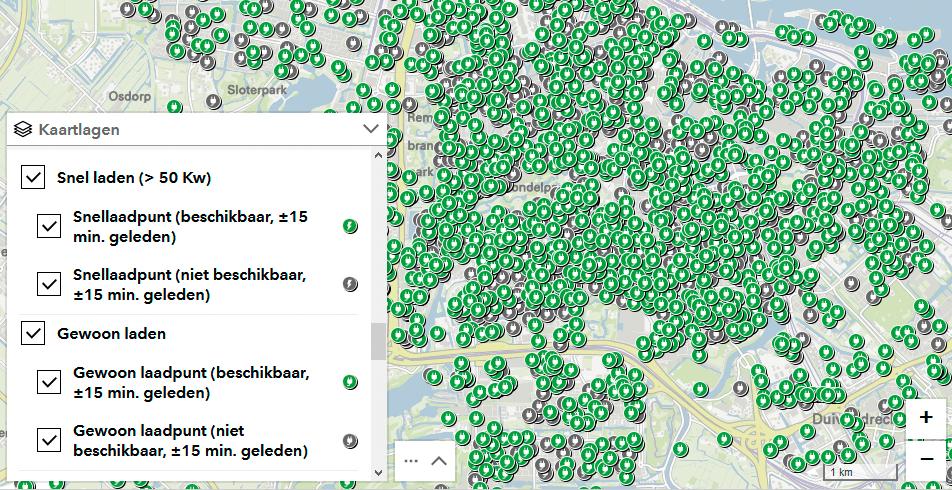Click green Gewoon laadpunt beschikbaar legend icon
This screenshot has height=490, width=952.
350,382
